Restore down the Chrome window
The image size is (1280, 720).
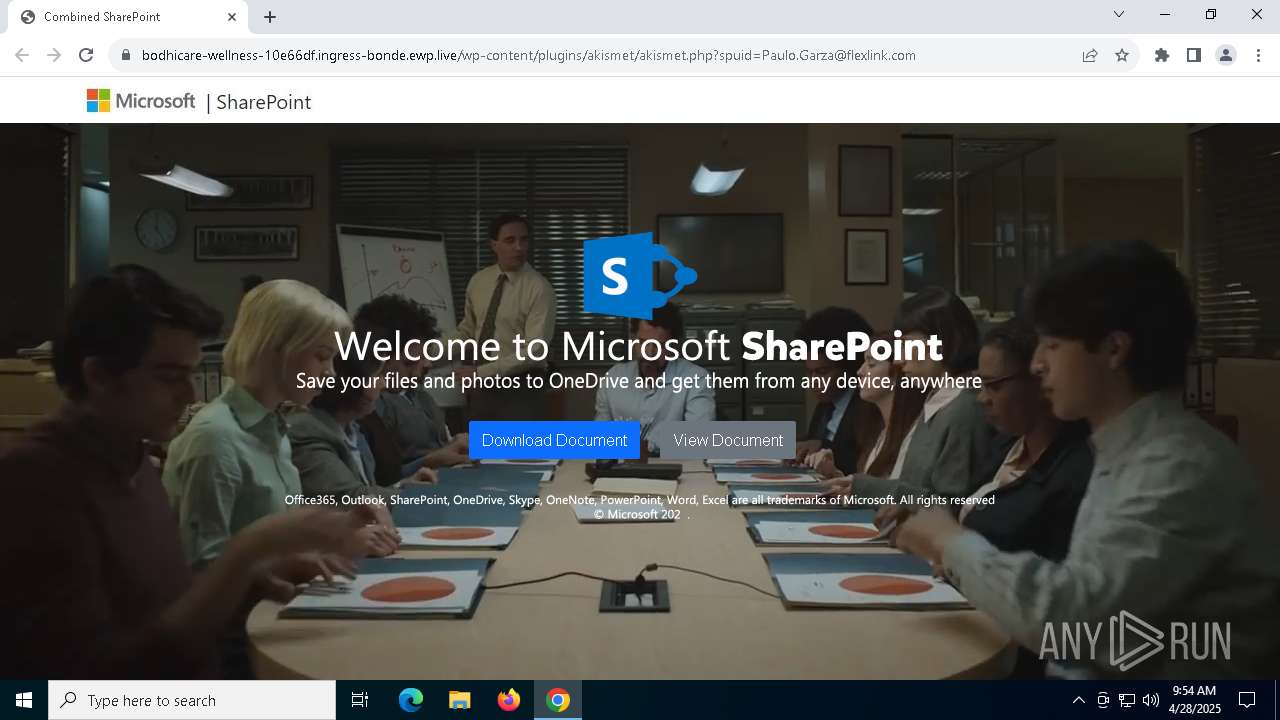[x=1211, y=14]
